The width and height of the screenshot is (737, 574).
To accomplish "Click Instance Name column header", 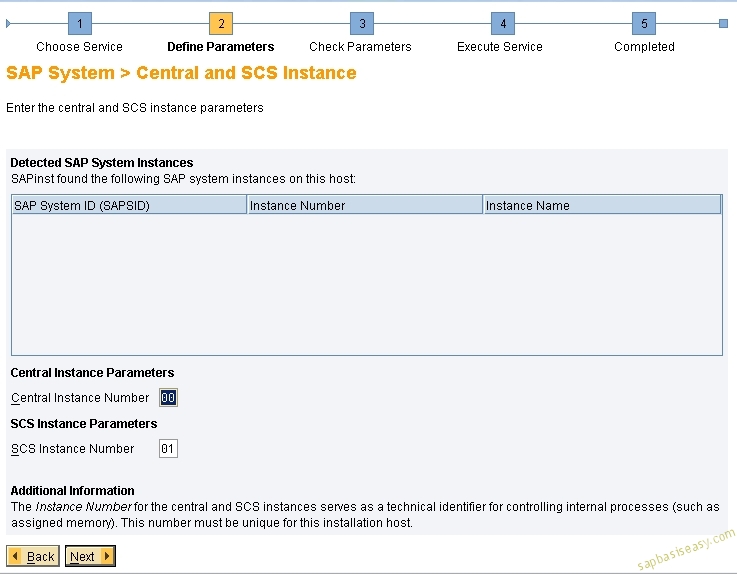I will (602, 205).
